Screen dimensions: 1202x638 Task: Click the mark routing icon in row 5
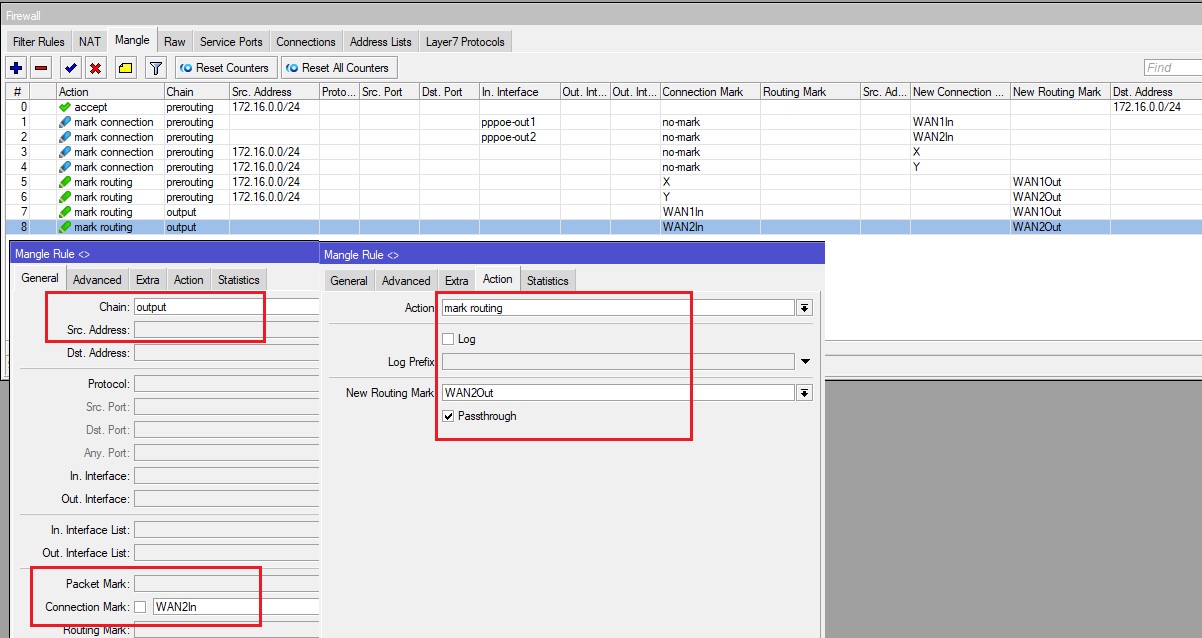(65, 182)
